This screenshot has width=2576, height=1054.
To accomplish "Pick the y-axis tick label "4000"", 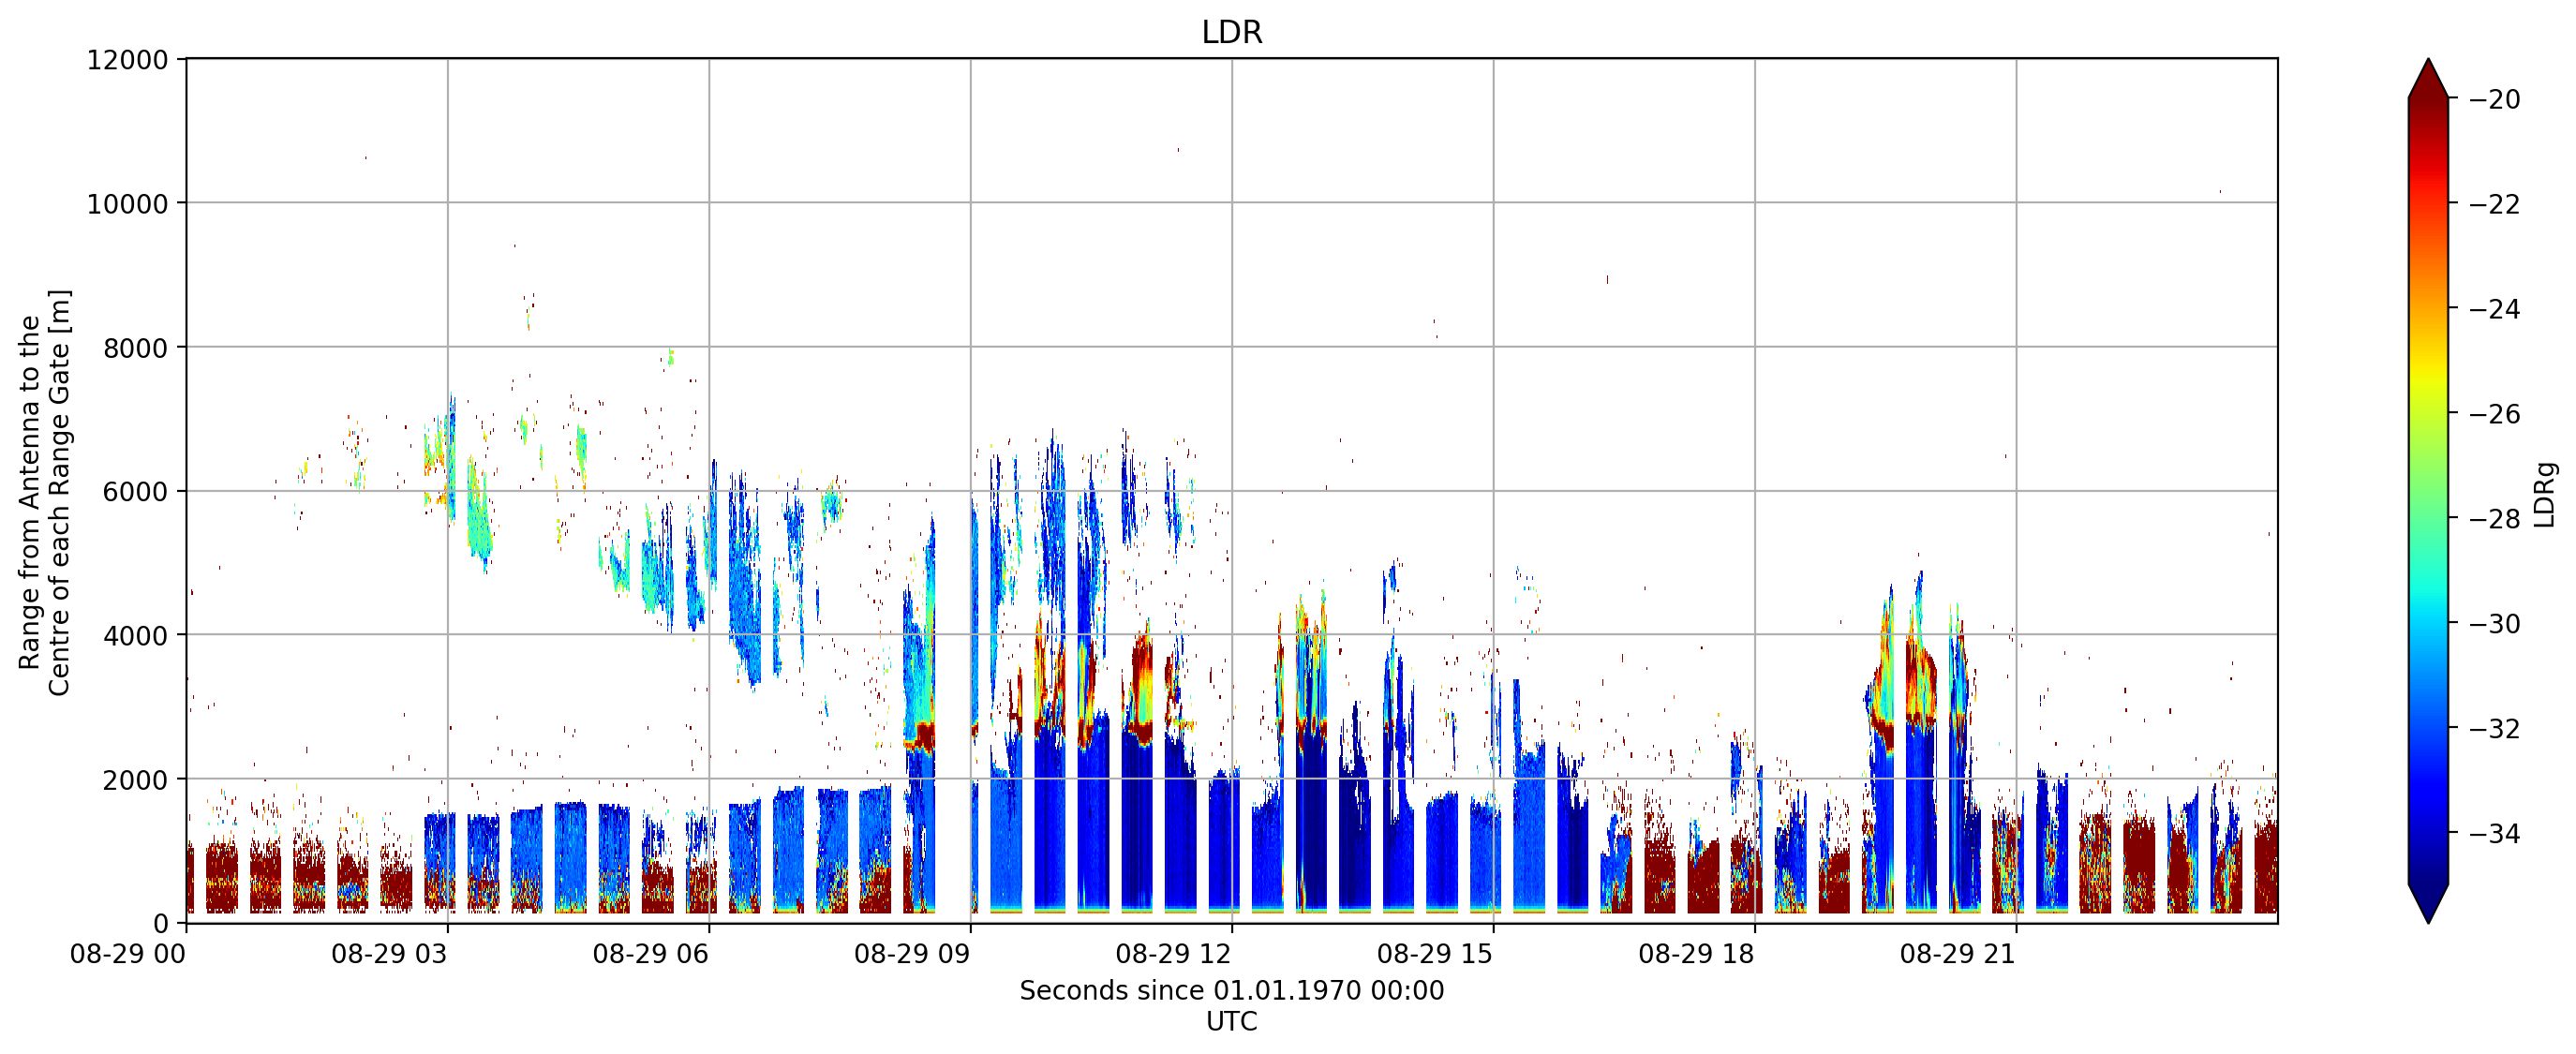I will pos(136,636).
